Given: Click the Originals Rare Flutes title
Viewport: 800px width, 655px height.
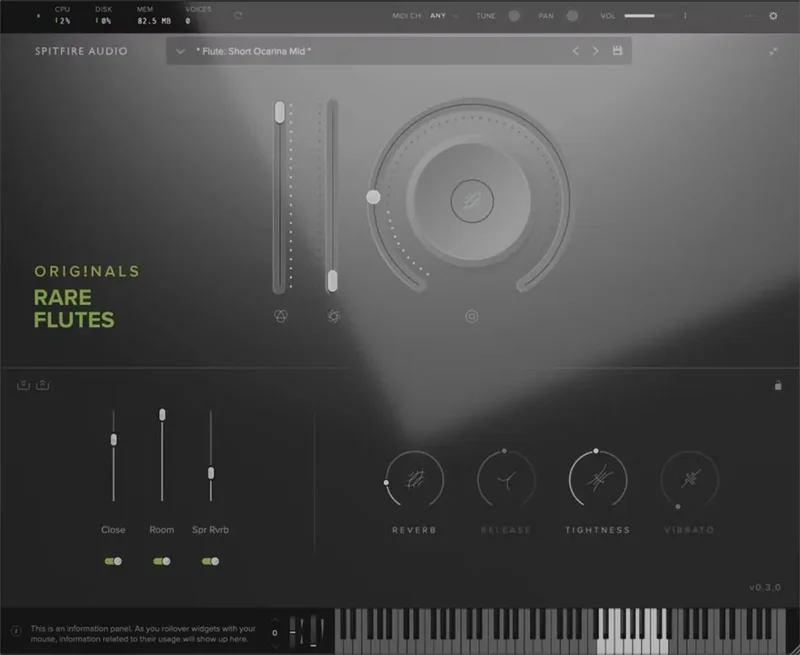Looking at the screenshot, I should click(86, 297).
